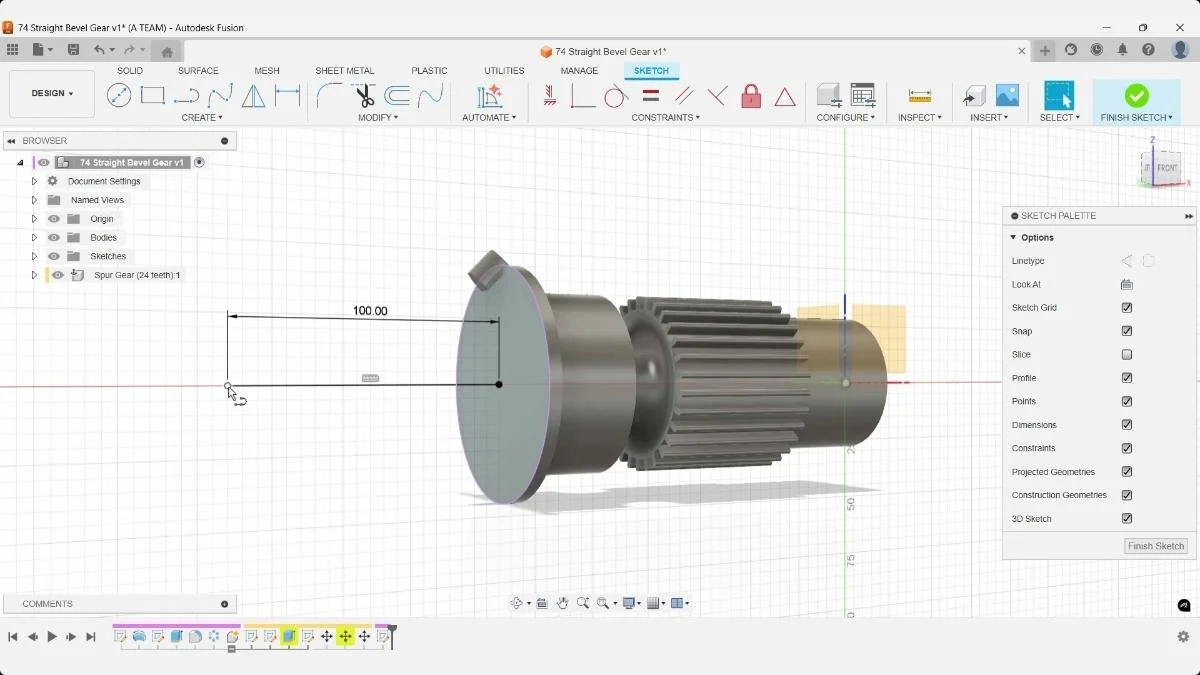Toggle the Points checkbox
This screenshot has height=675, width=1200.
(1127, 401)
